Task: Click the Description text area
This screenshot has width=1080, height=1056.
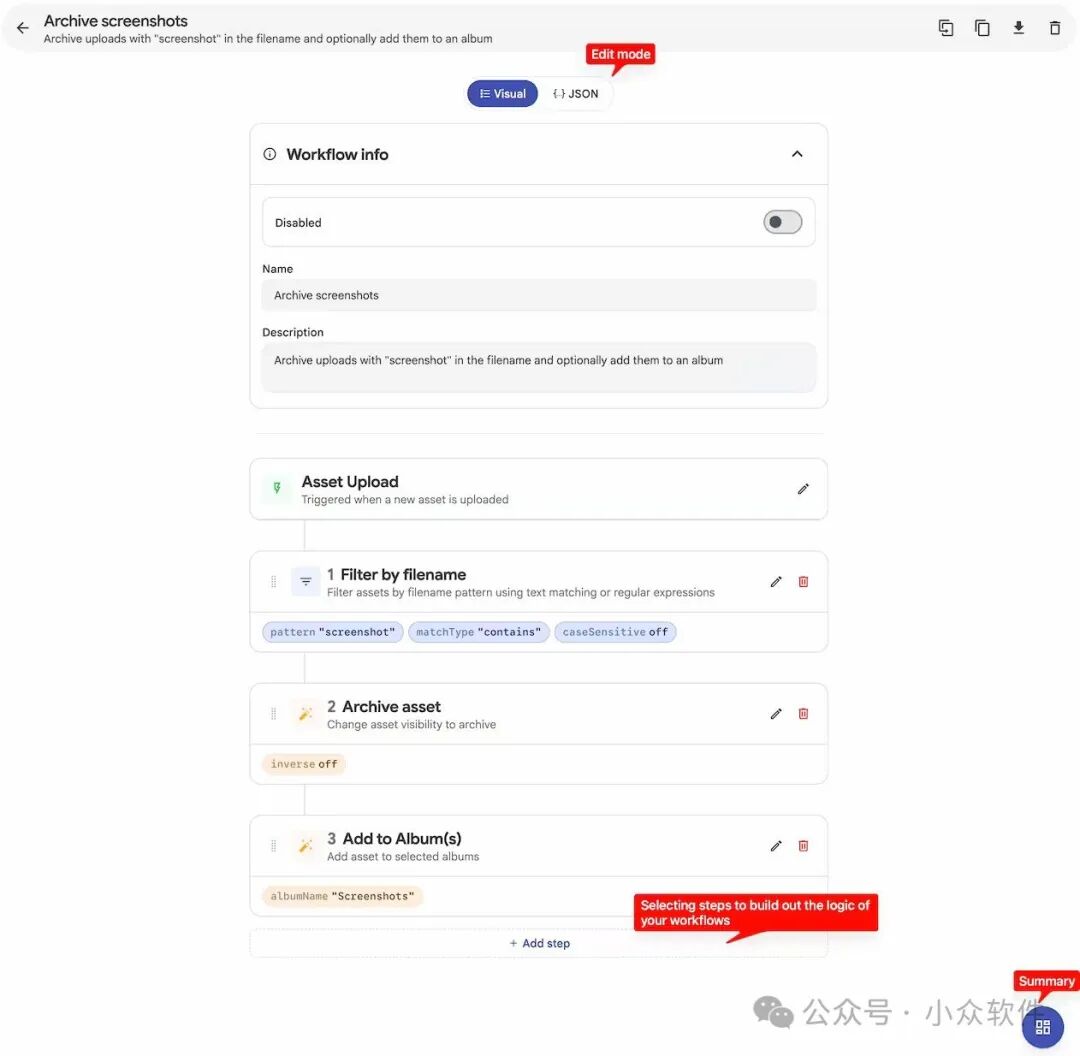Action: [x=539, y=367]
